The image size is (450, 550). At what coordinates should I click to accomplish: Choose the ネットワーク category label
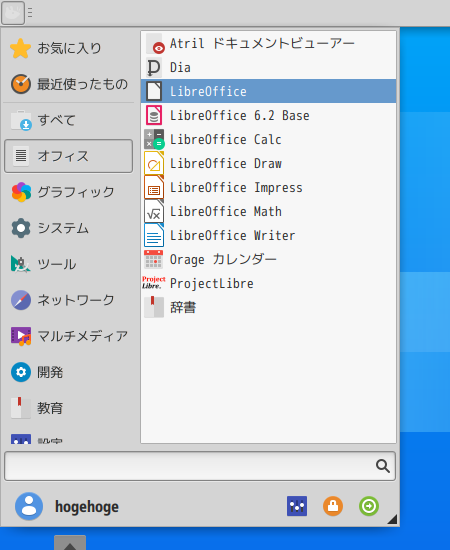(76, 300)
